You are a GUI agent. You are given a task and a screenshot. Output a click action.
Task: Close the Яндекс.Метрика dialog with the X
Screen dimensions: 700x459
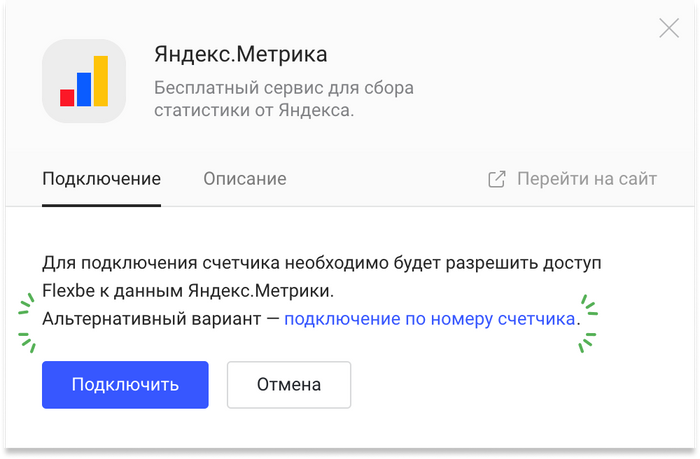pos(669,28)
